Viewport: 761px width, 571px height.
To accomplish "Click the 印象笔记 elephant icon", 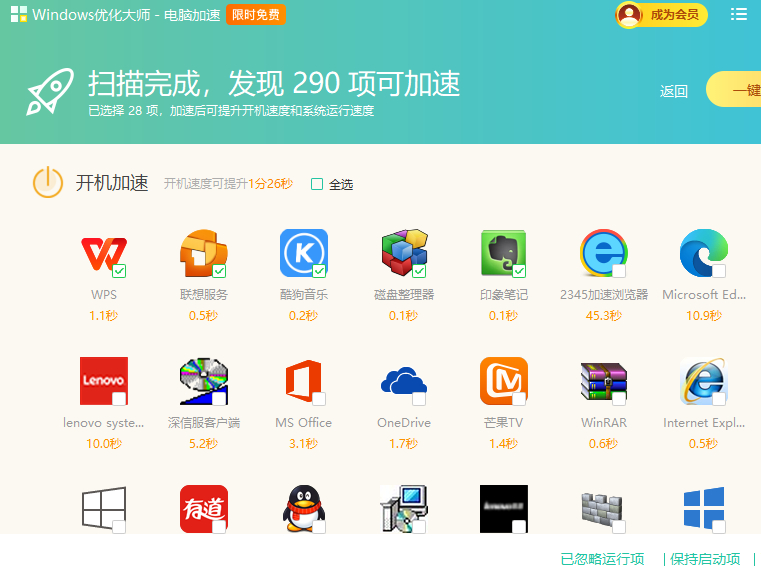I will tap(504, 253).
